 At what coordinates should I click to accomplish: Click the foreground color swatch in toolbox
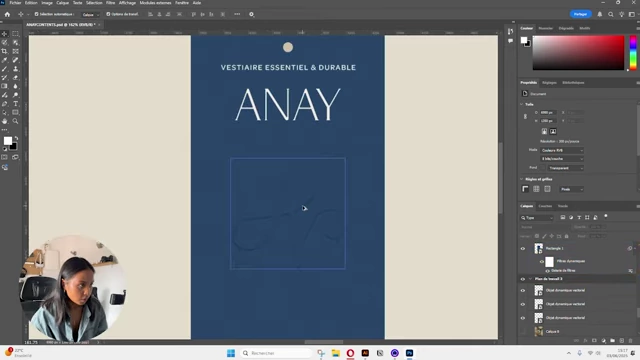(x=7, y=141)
